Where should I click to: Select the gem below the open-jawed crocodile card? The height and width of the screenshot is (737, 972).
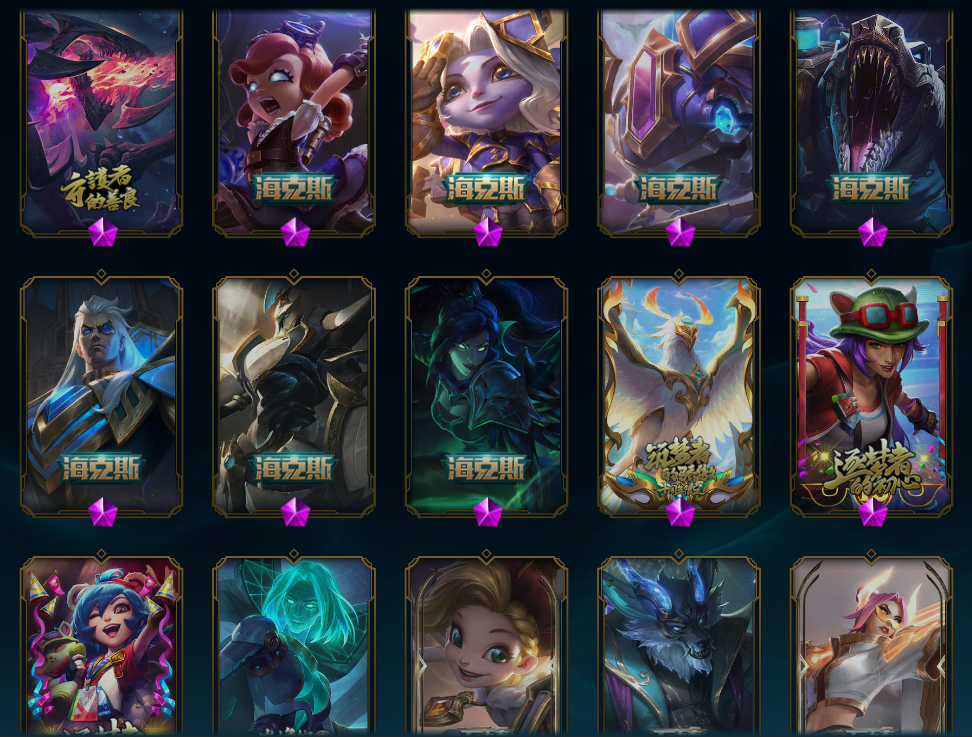[x=873, y=232]
